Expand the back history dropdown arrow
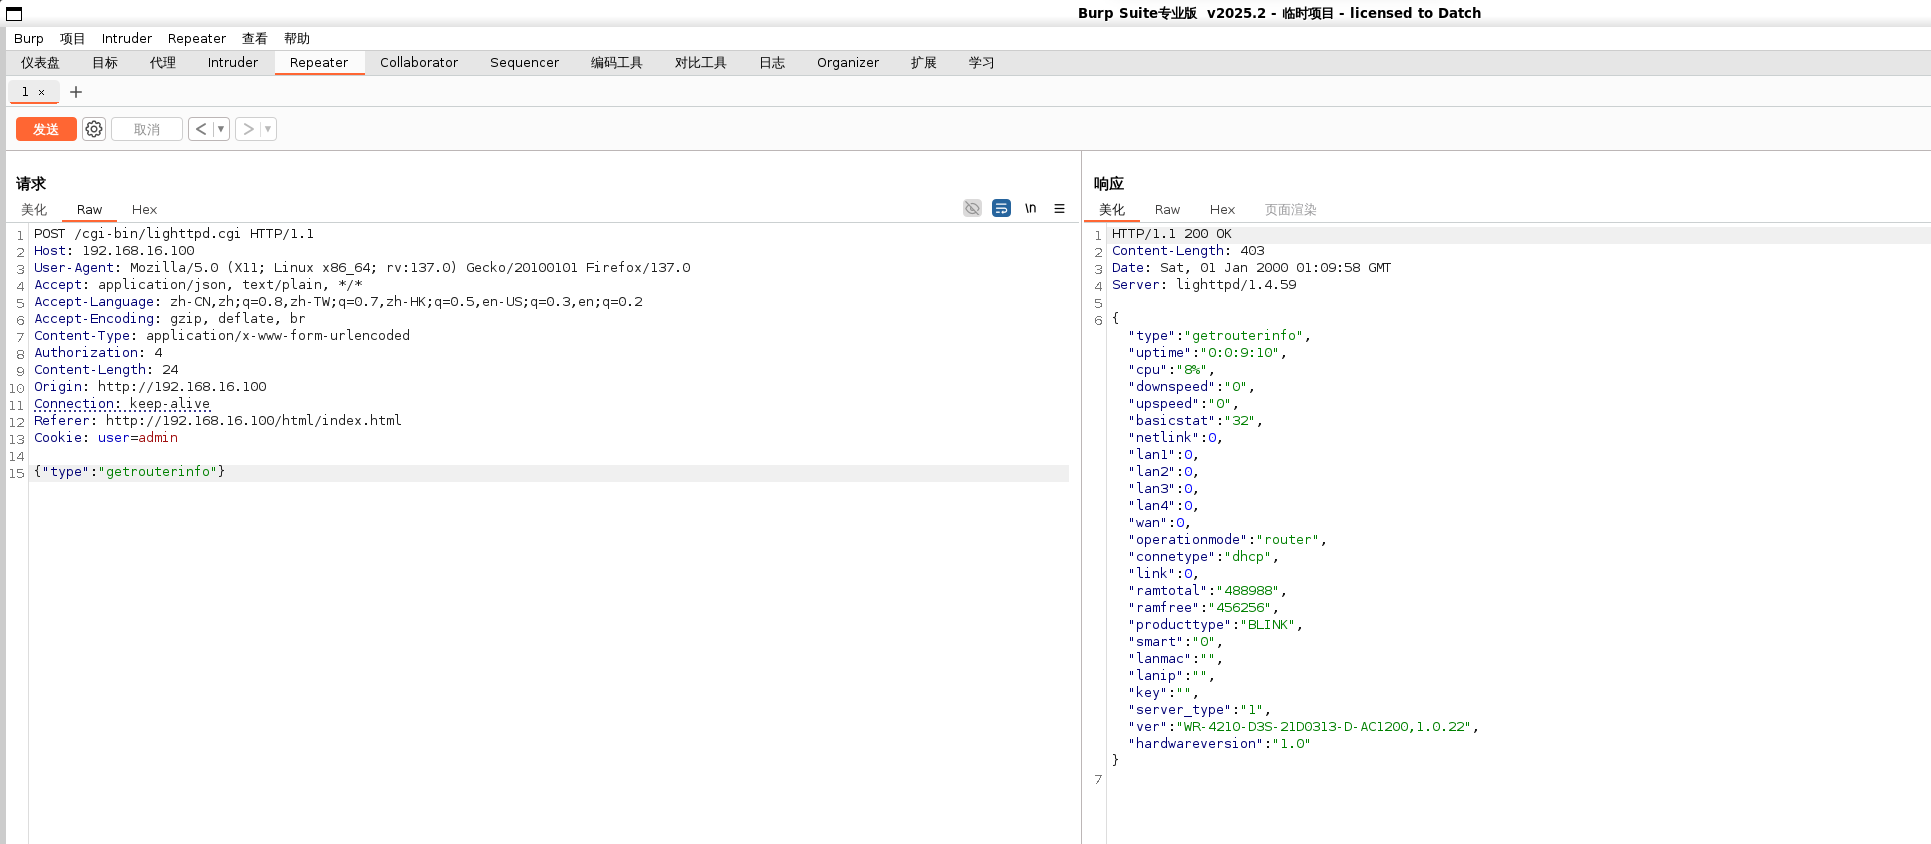 (x=221, y=129)
